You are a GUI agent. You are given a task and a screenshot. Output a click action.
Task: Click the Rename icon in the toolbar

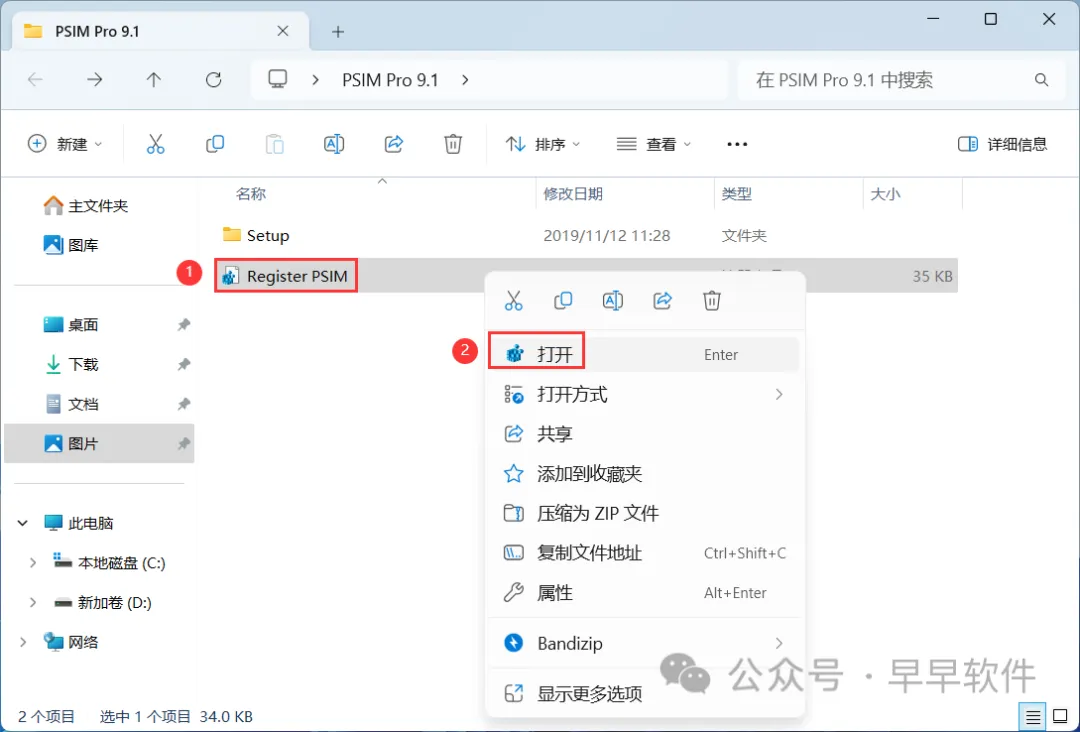coord(334,144)
